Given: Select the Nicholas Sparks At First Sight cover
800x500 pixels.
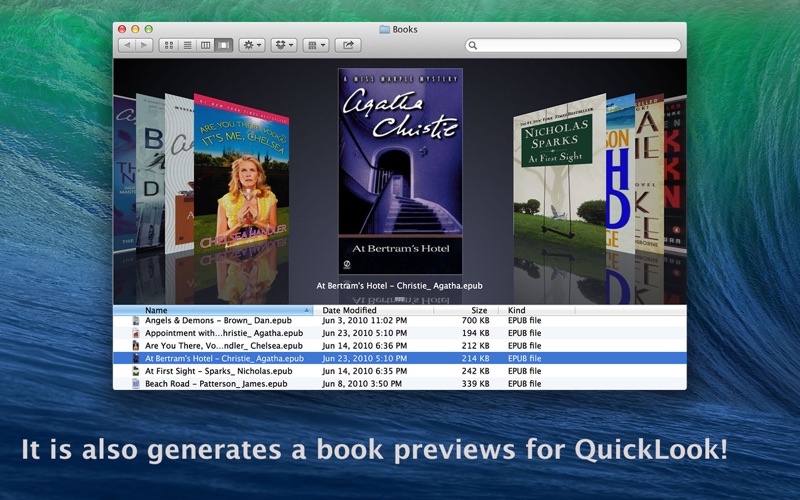Looking at the screenshot, I should (x=560, y=173).
